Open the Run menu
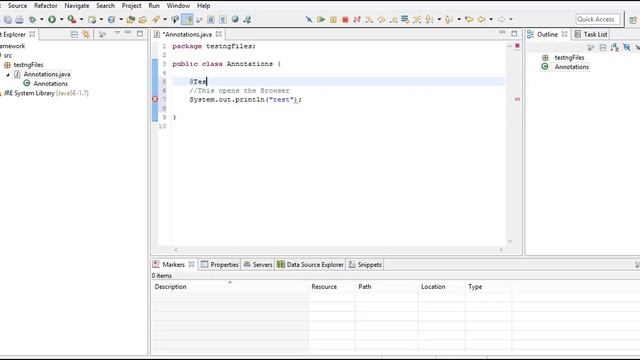The height and width of the screenshot is (360, 640). pyautogui.click(x=154, y=6)
